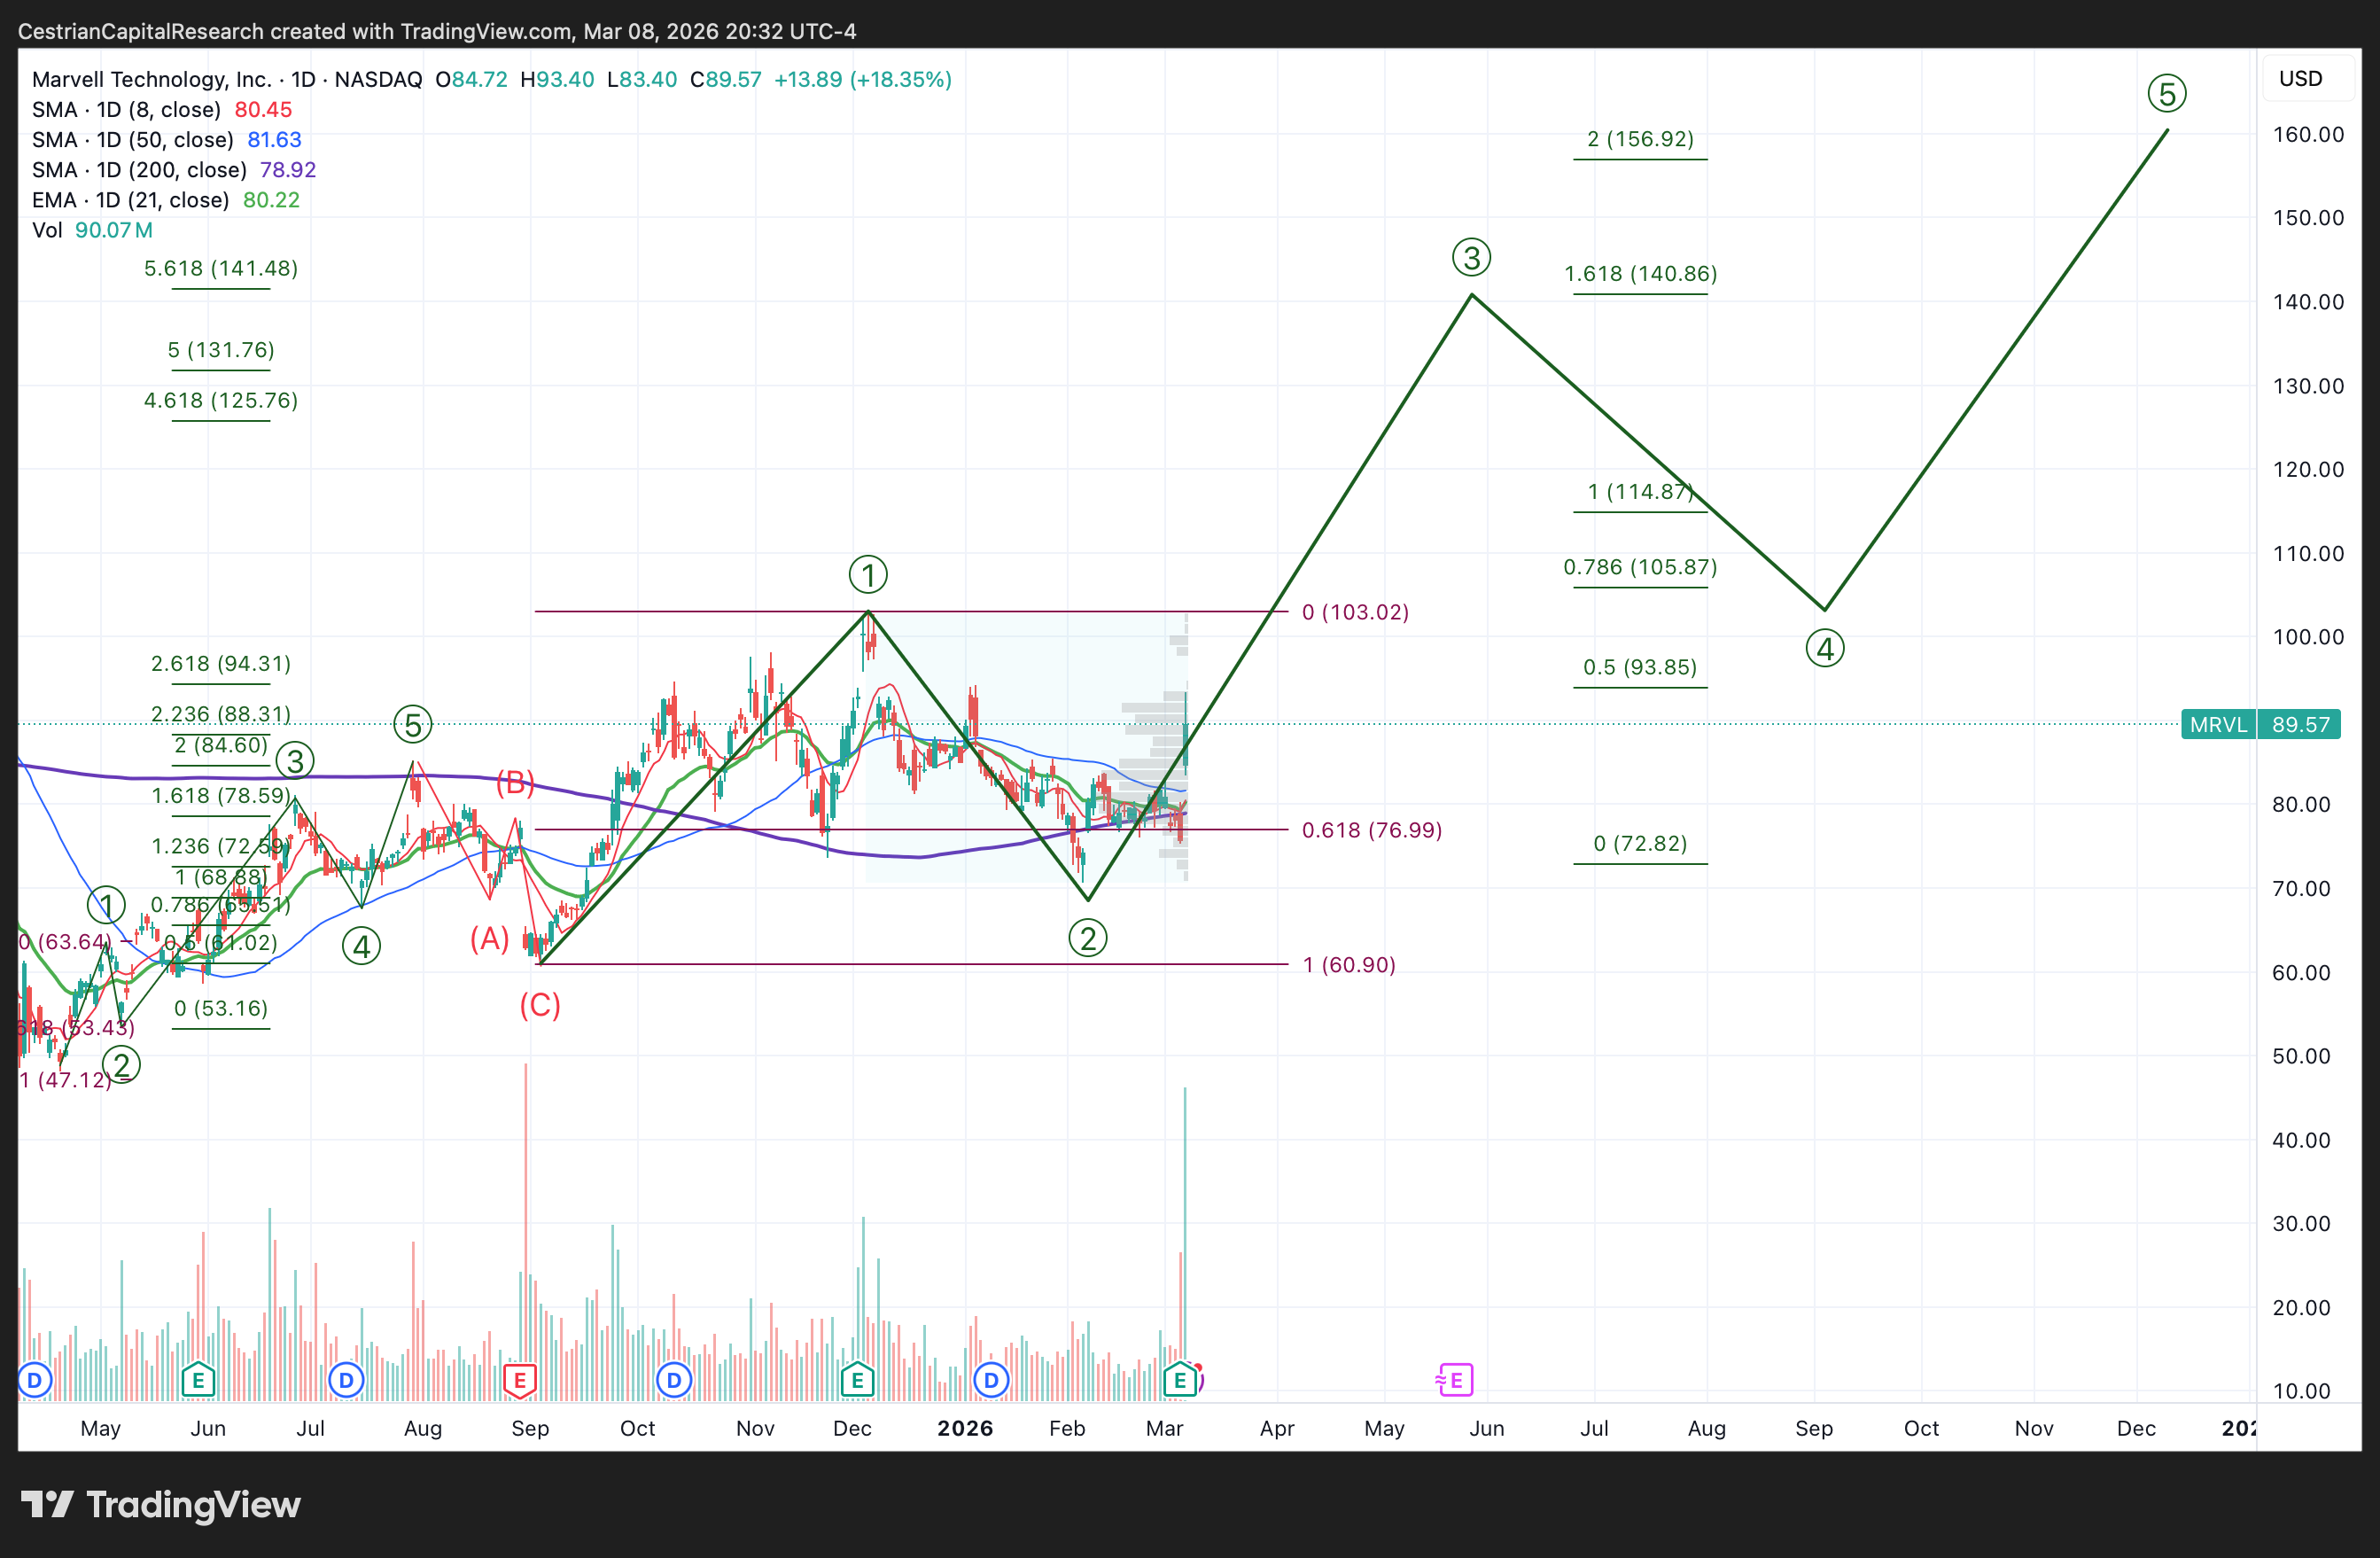Open the USD currency selector

(2300, 79)
